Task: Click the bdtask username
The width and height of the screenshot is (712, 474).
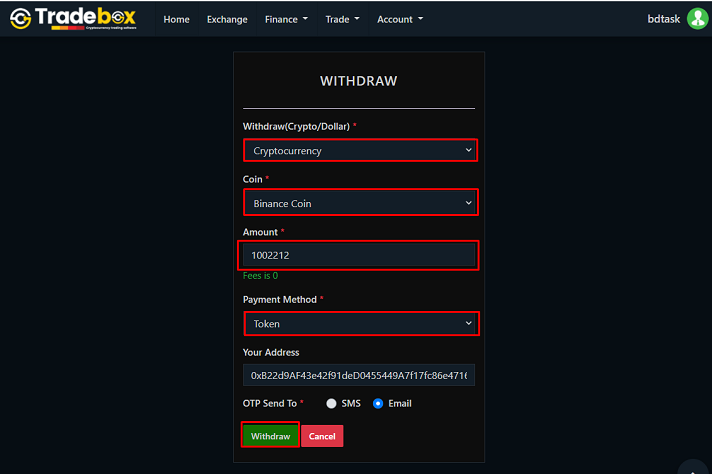Action: 663,19
